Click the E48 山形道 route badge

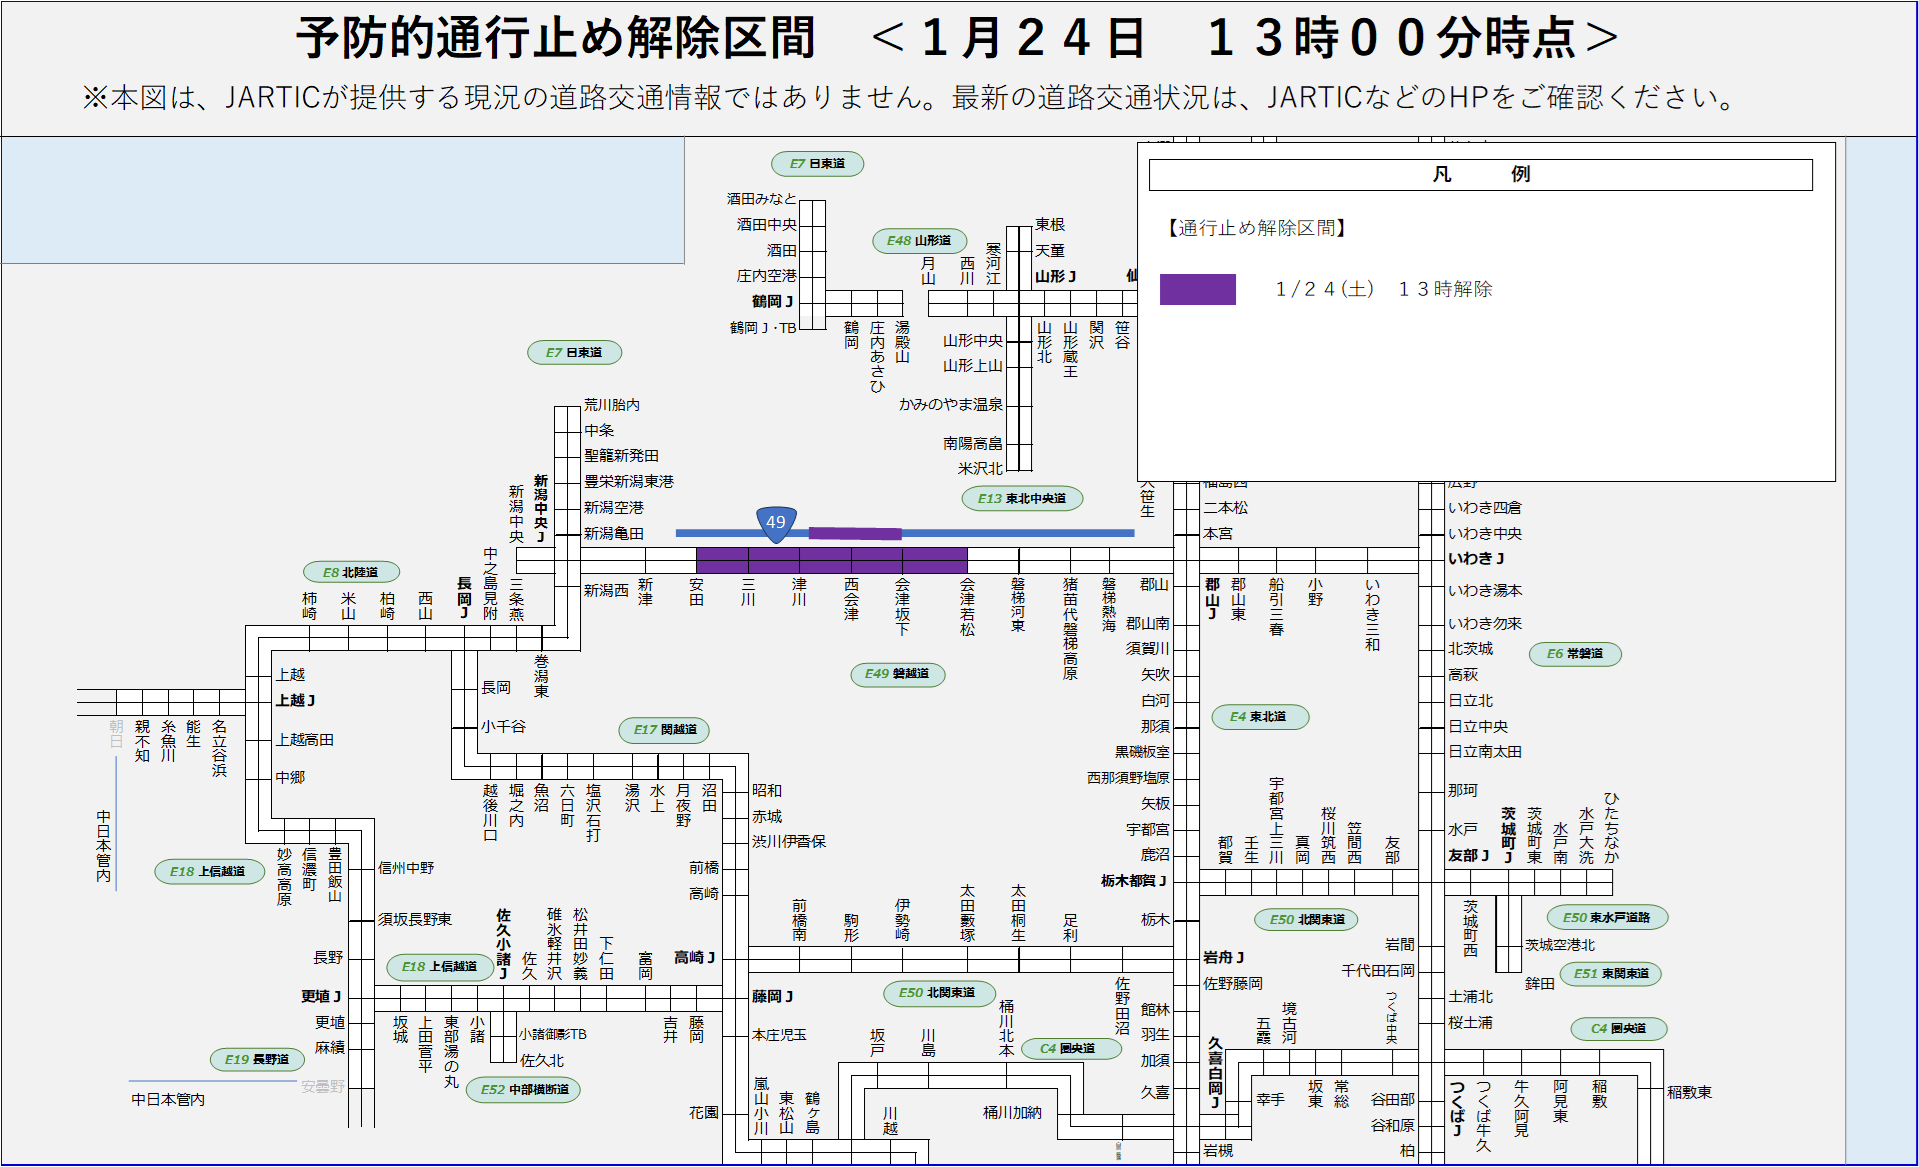pos(919,241)
